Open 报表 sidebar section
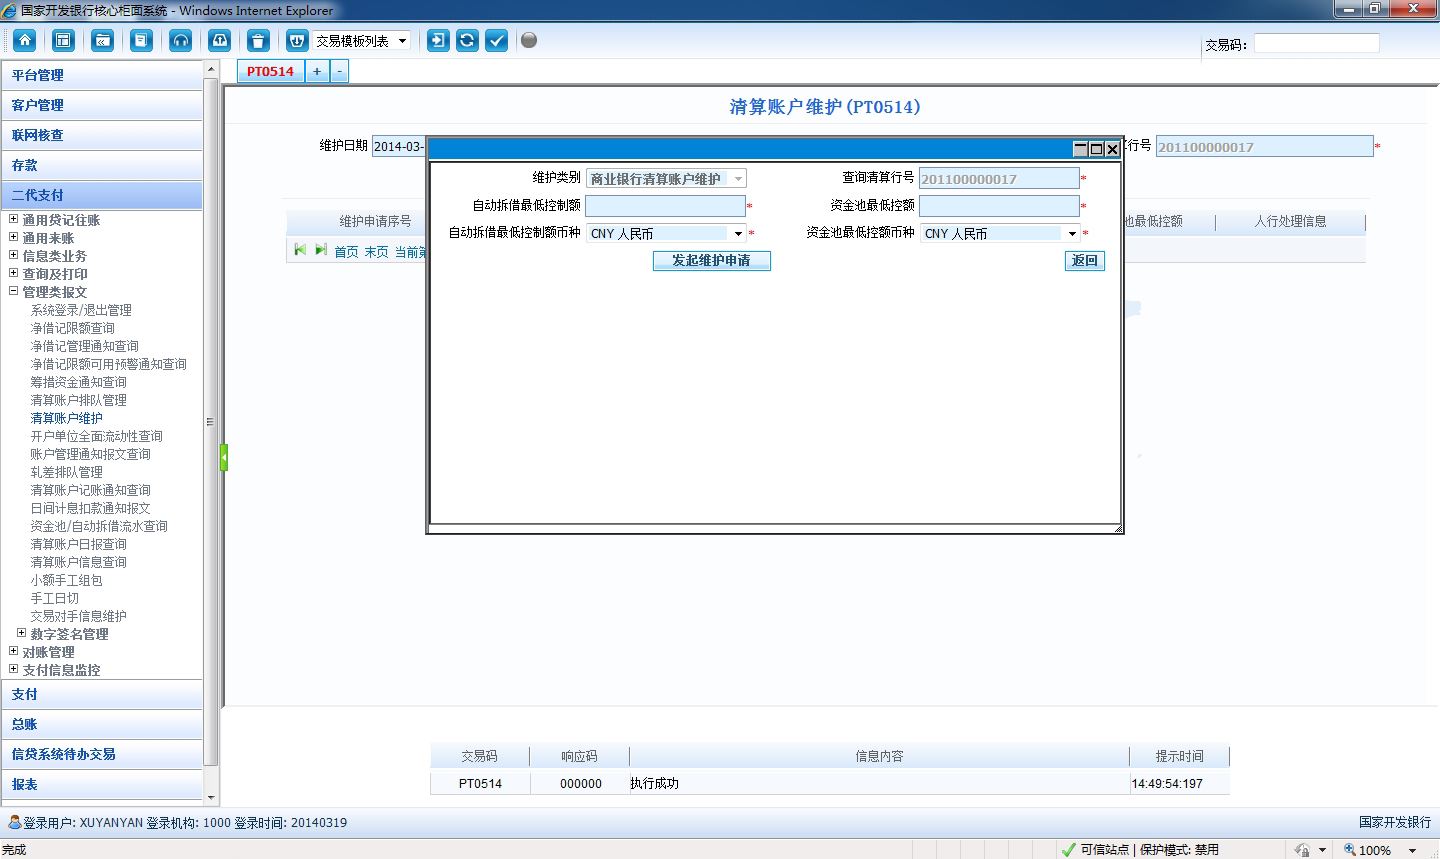The width and height of the screenshot is (1440, 859). click(102, 784)
